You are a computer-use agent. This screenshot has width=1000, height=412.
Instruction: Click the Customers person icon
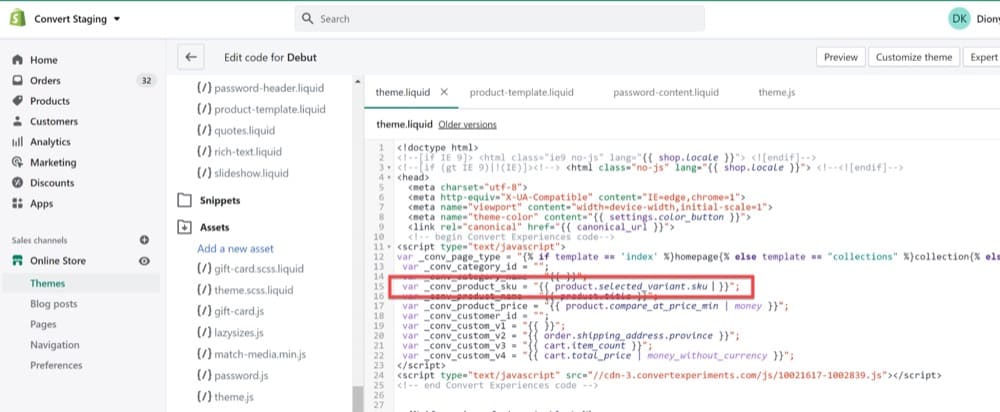17,121
